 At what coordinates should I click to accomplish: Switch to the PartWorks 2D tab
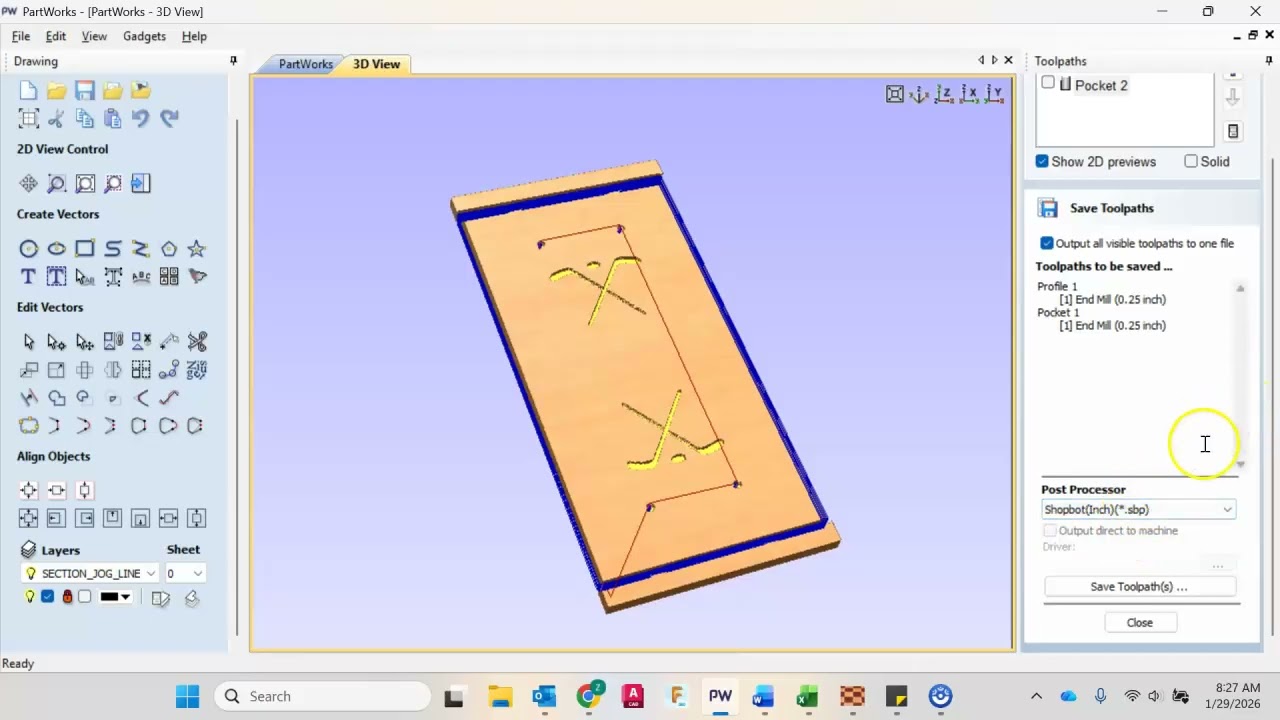click(305, 64)
